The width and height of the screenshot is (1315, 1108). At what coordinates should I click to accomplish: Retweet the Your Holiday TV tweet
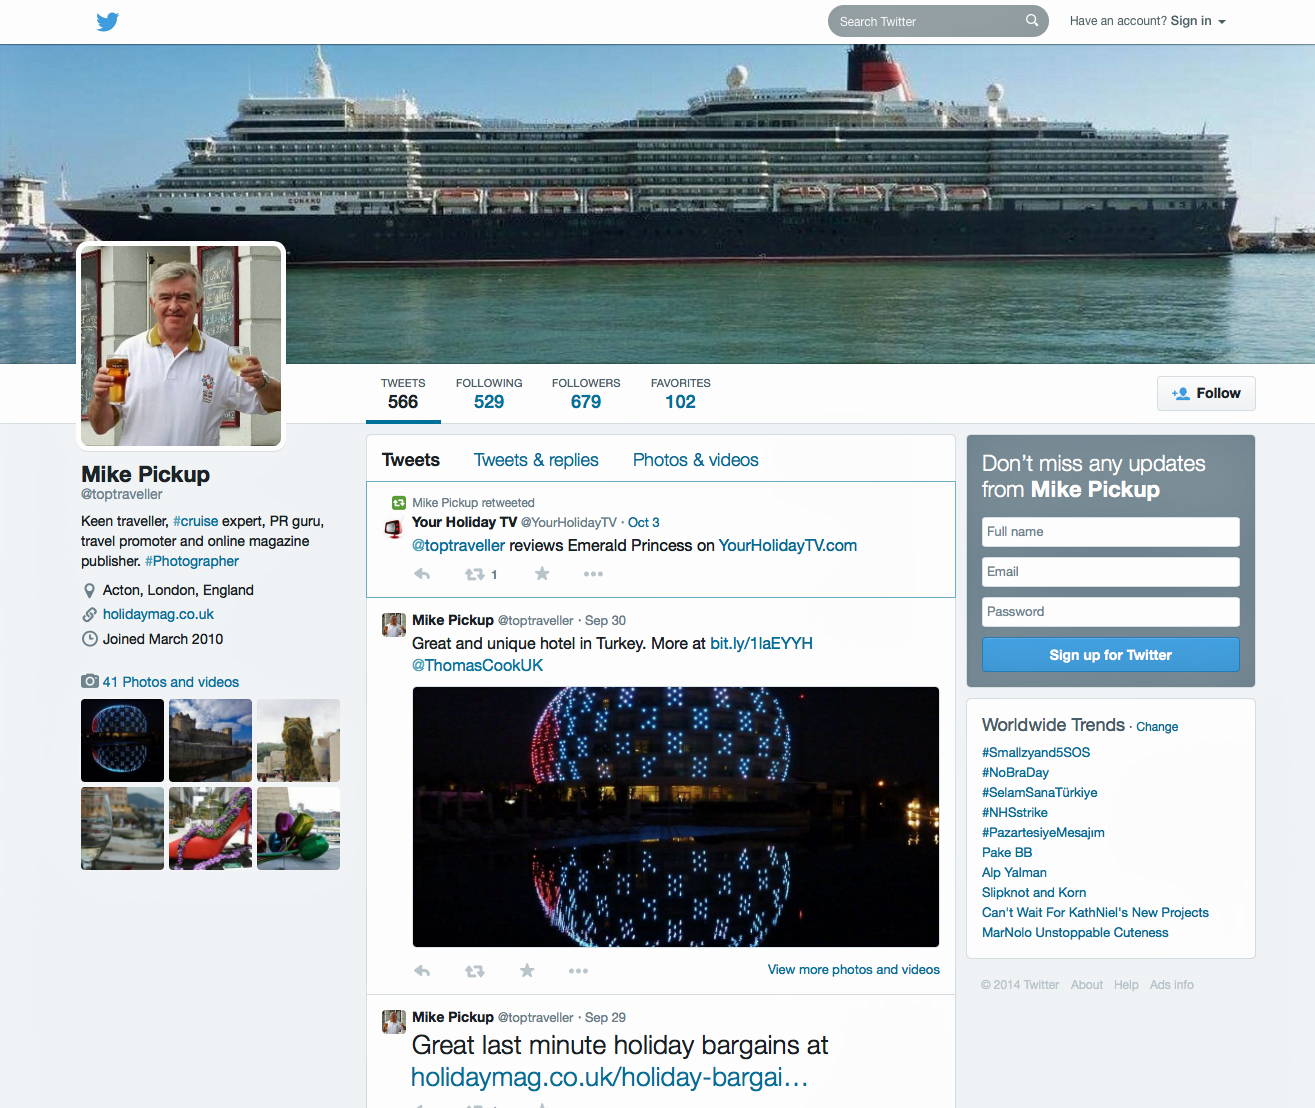pos(475,574)
